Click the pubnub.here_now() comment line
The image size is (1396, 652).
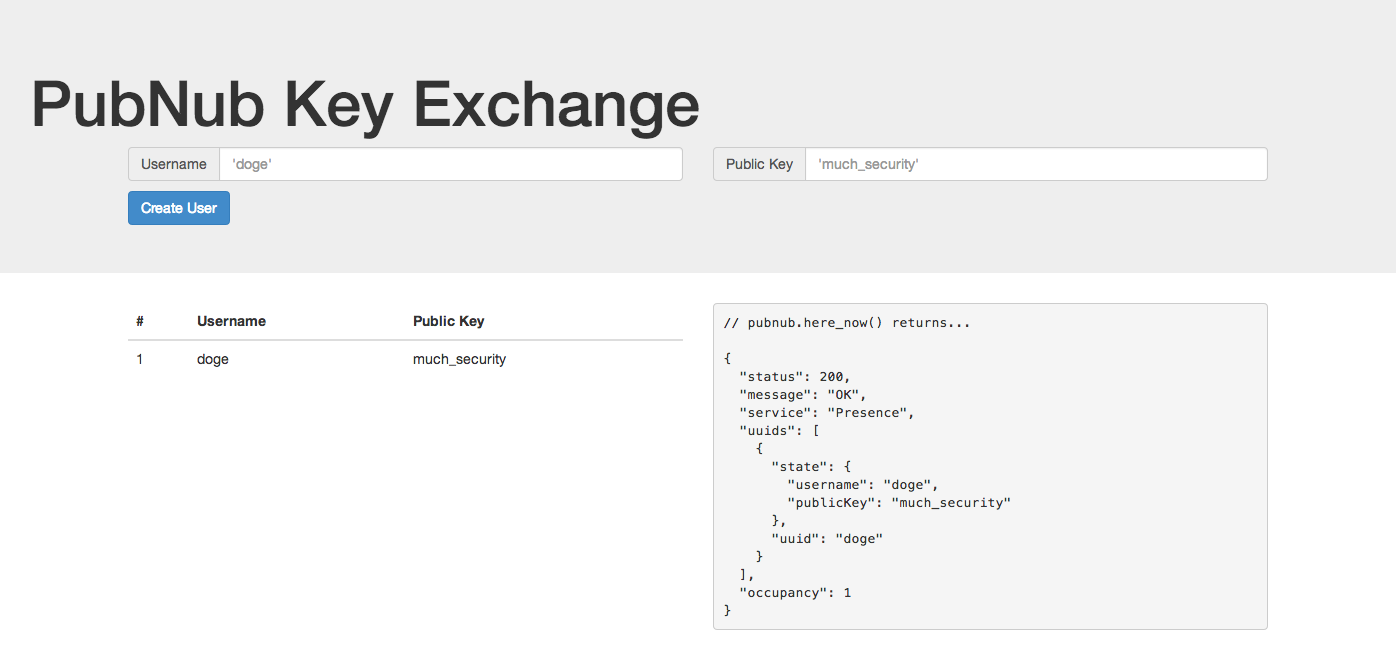pyautogui.click(x=846, y=323)
